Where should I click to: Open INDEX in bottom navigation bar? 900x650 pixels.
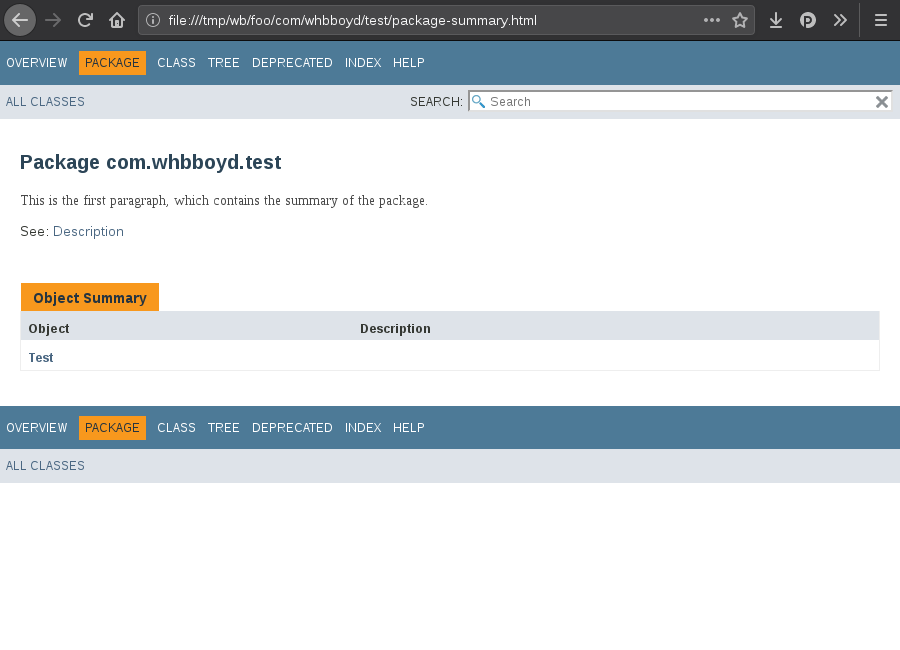(x=363, y=428)
